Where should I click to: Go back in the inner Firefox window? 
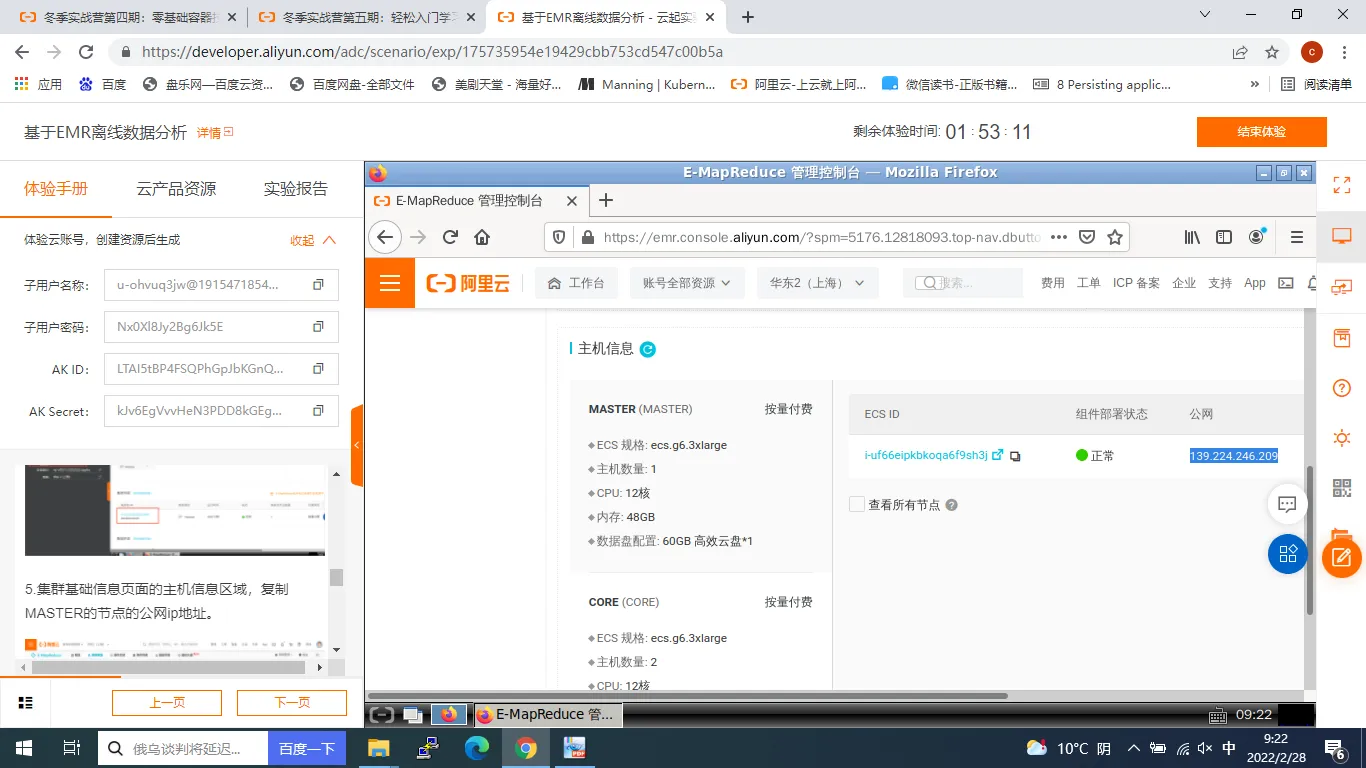click(x=385, y=237)
